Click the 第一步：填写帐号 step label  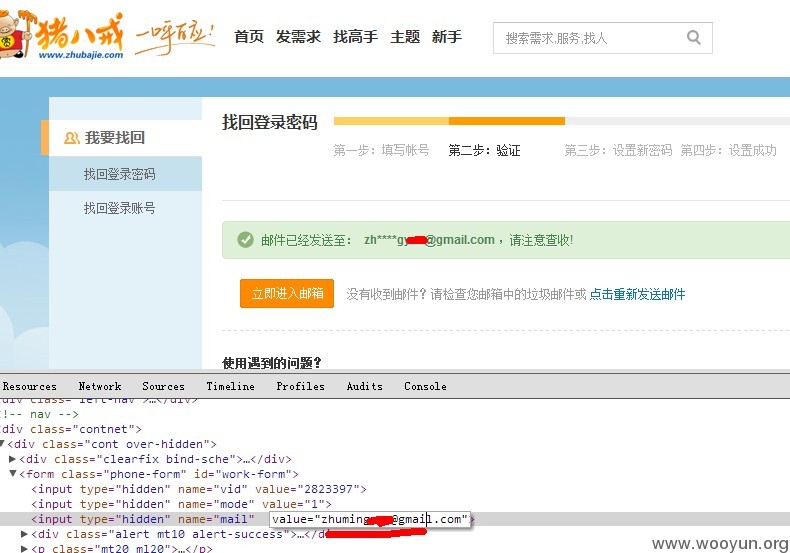[381, 150]
